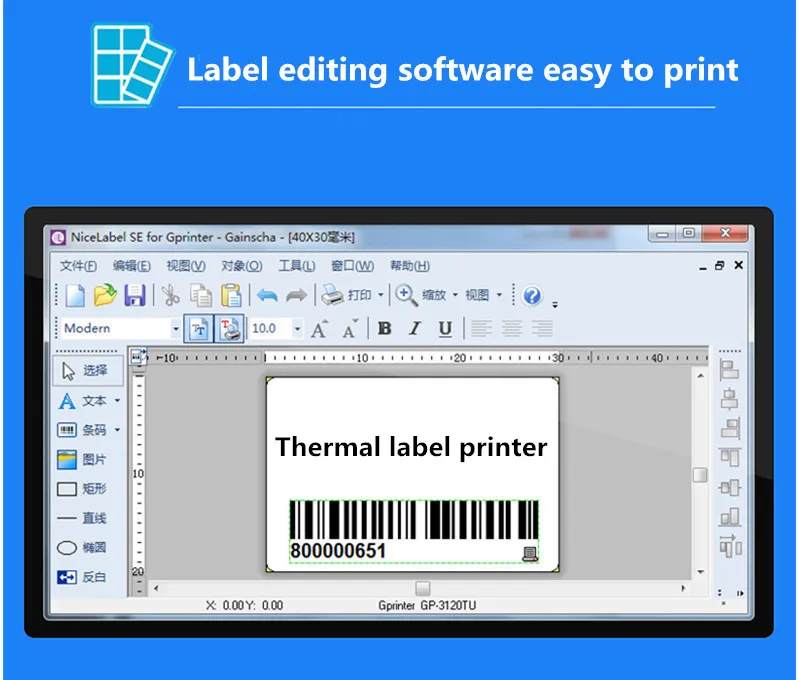Click the vertical scrollbar down arrow
The image size is (800, 680).
tap(701, 572)
